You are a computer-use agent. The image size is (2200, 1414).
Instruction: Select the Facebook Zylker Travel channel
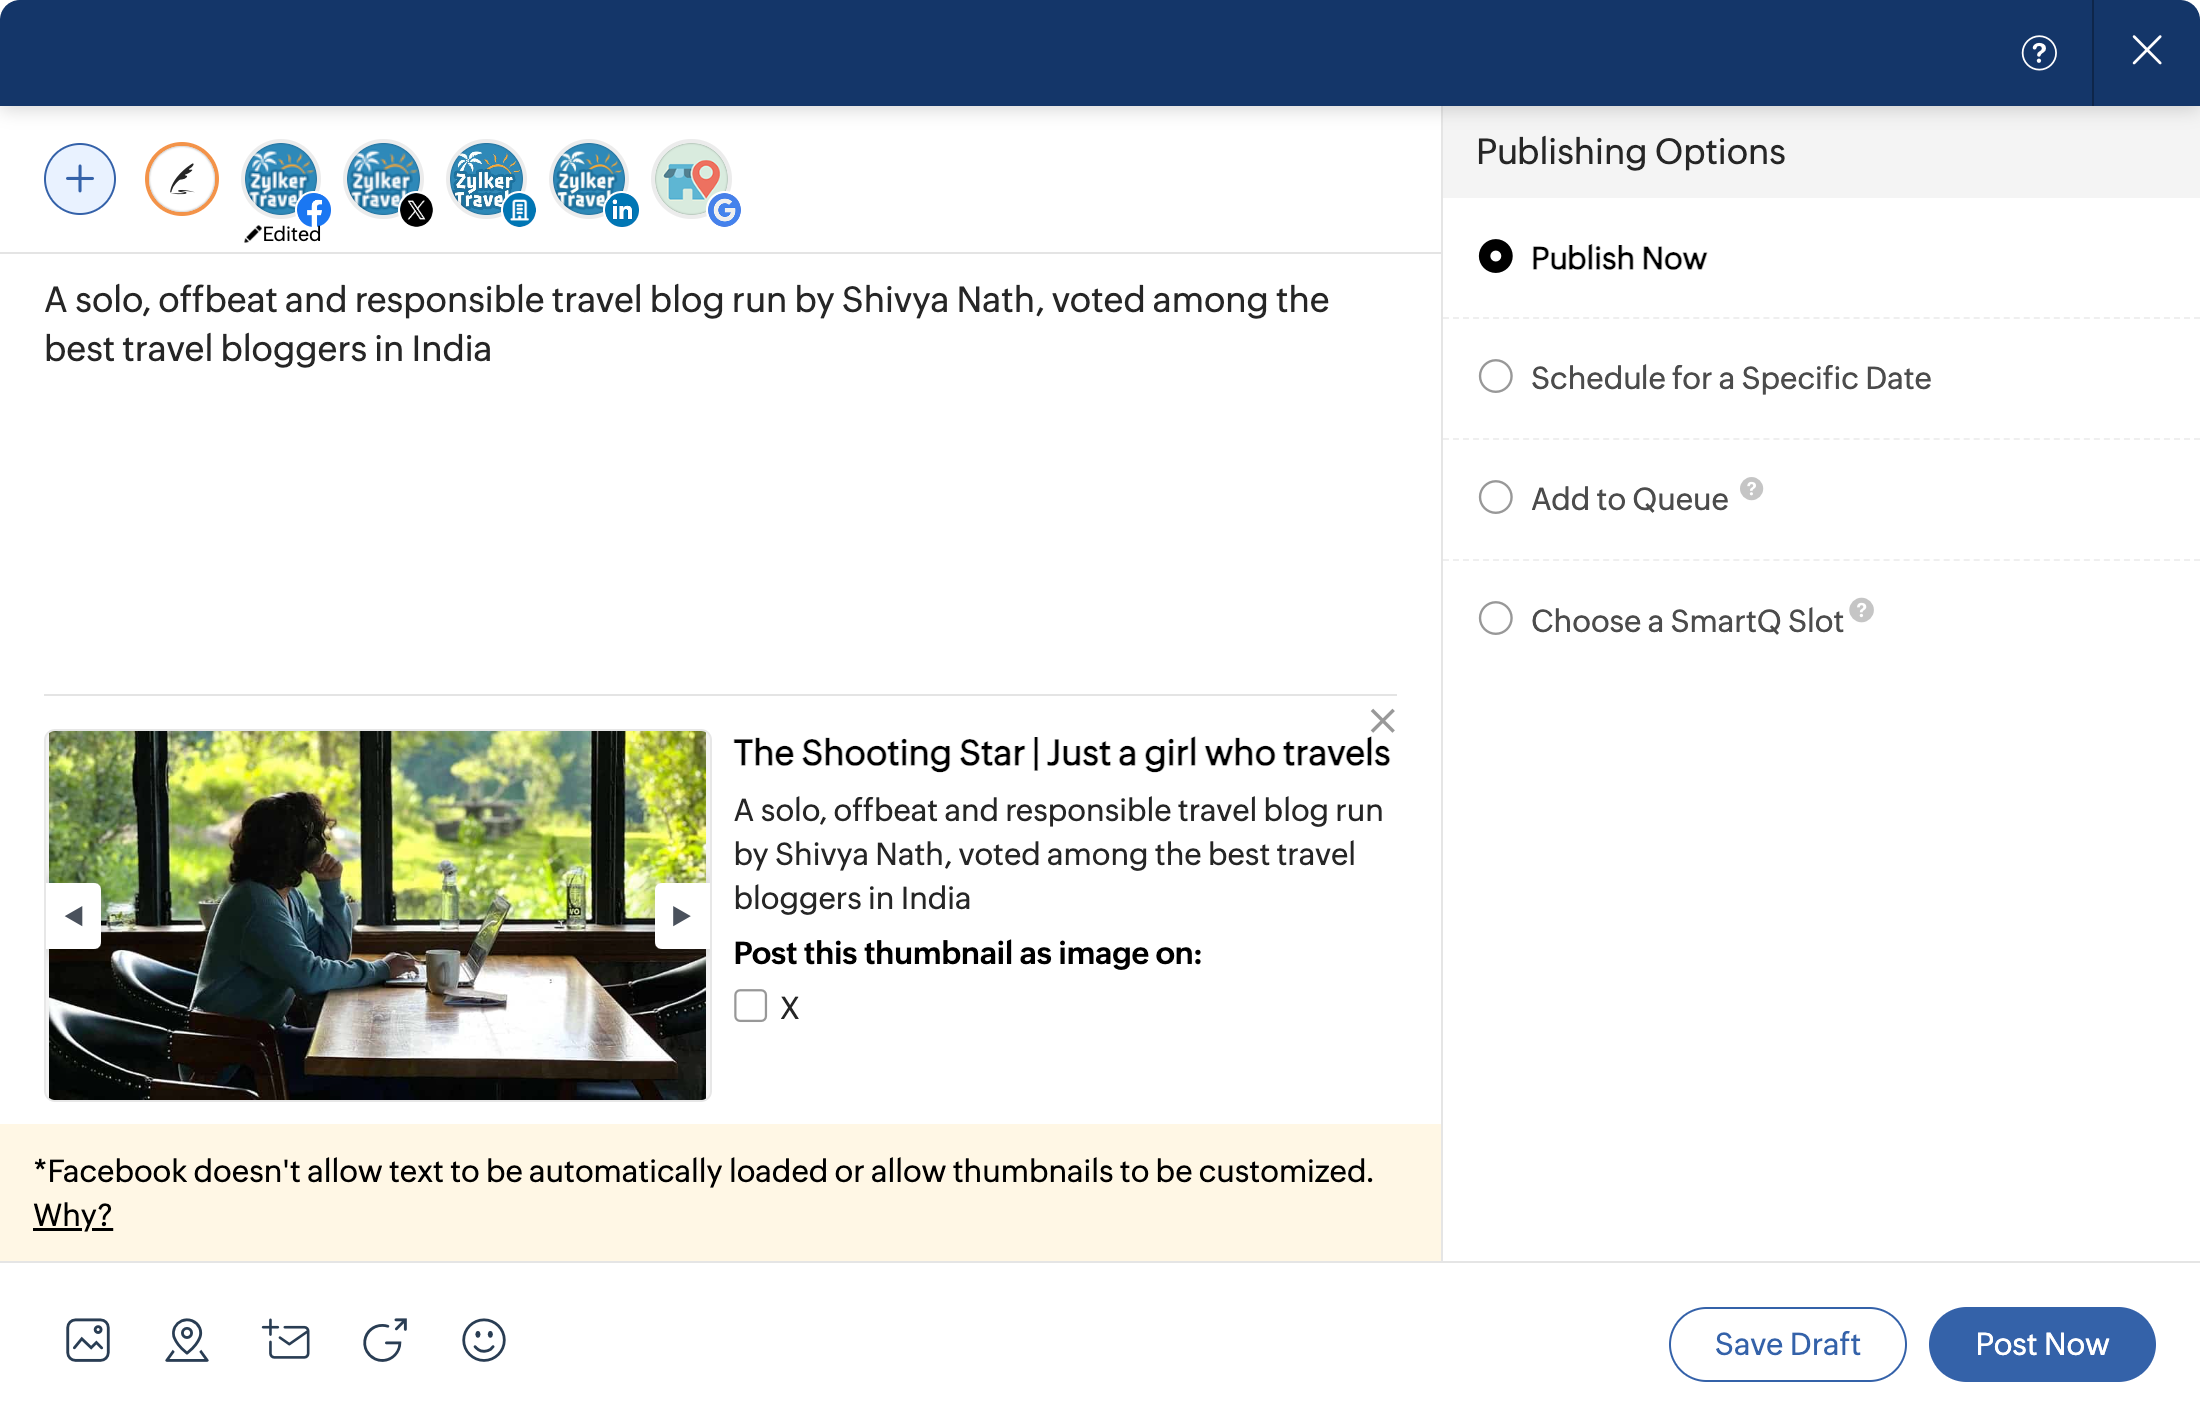tap(282, 180)
